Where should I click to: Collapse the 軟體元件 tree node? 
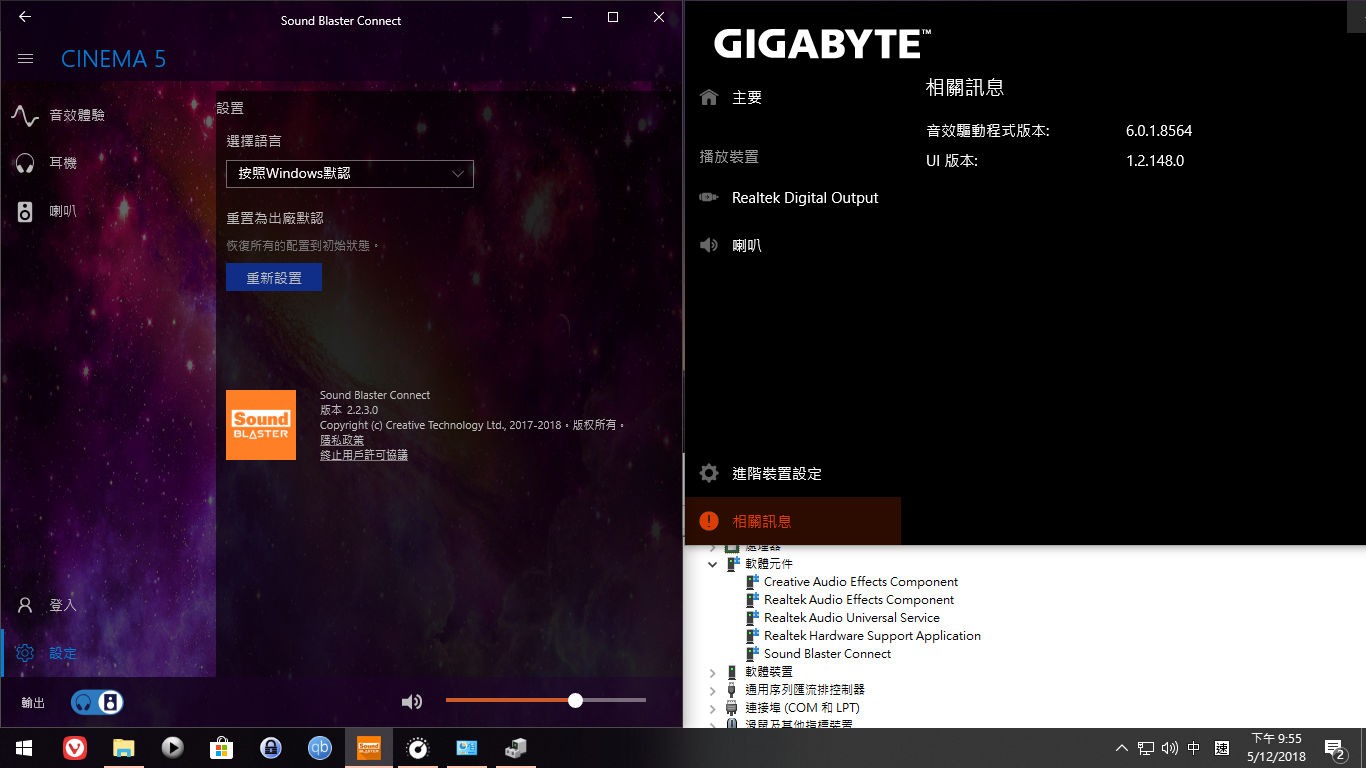coord(713,564)
